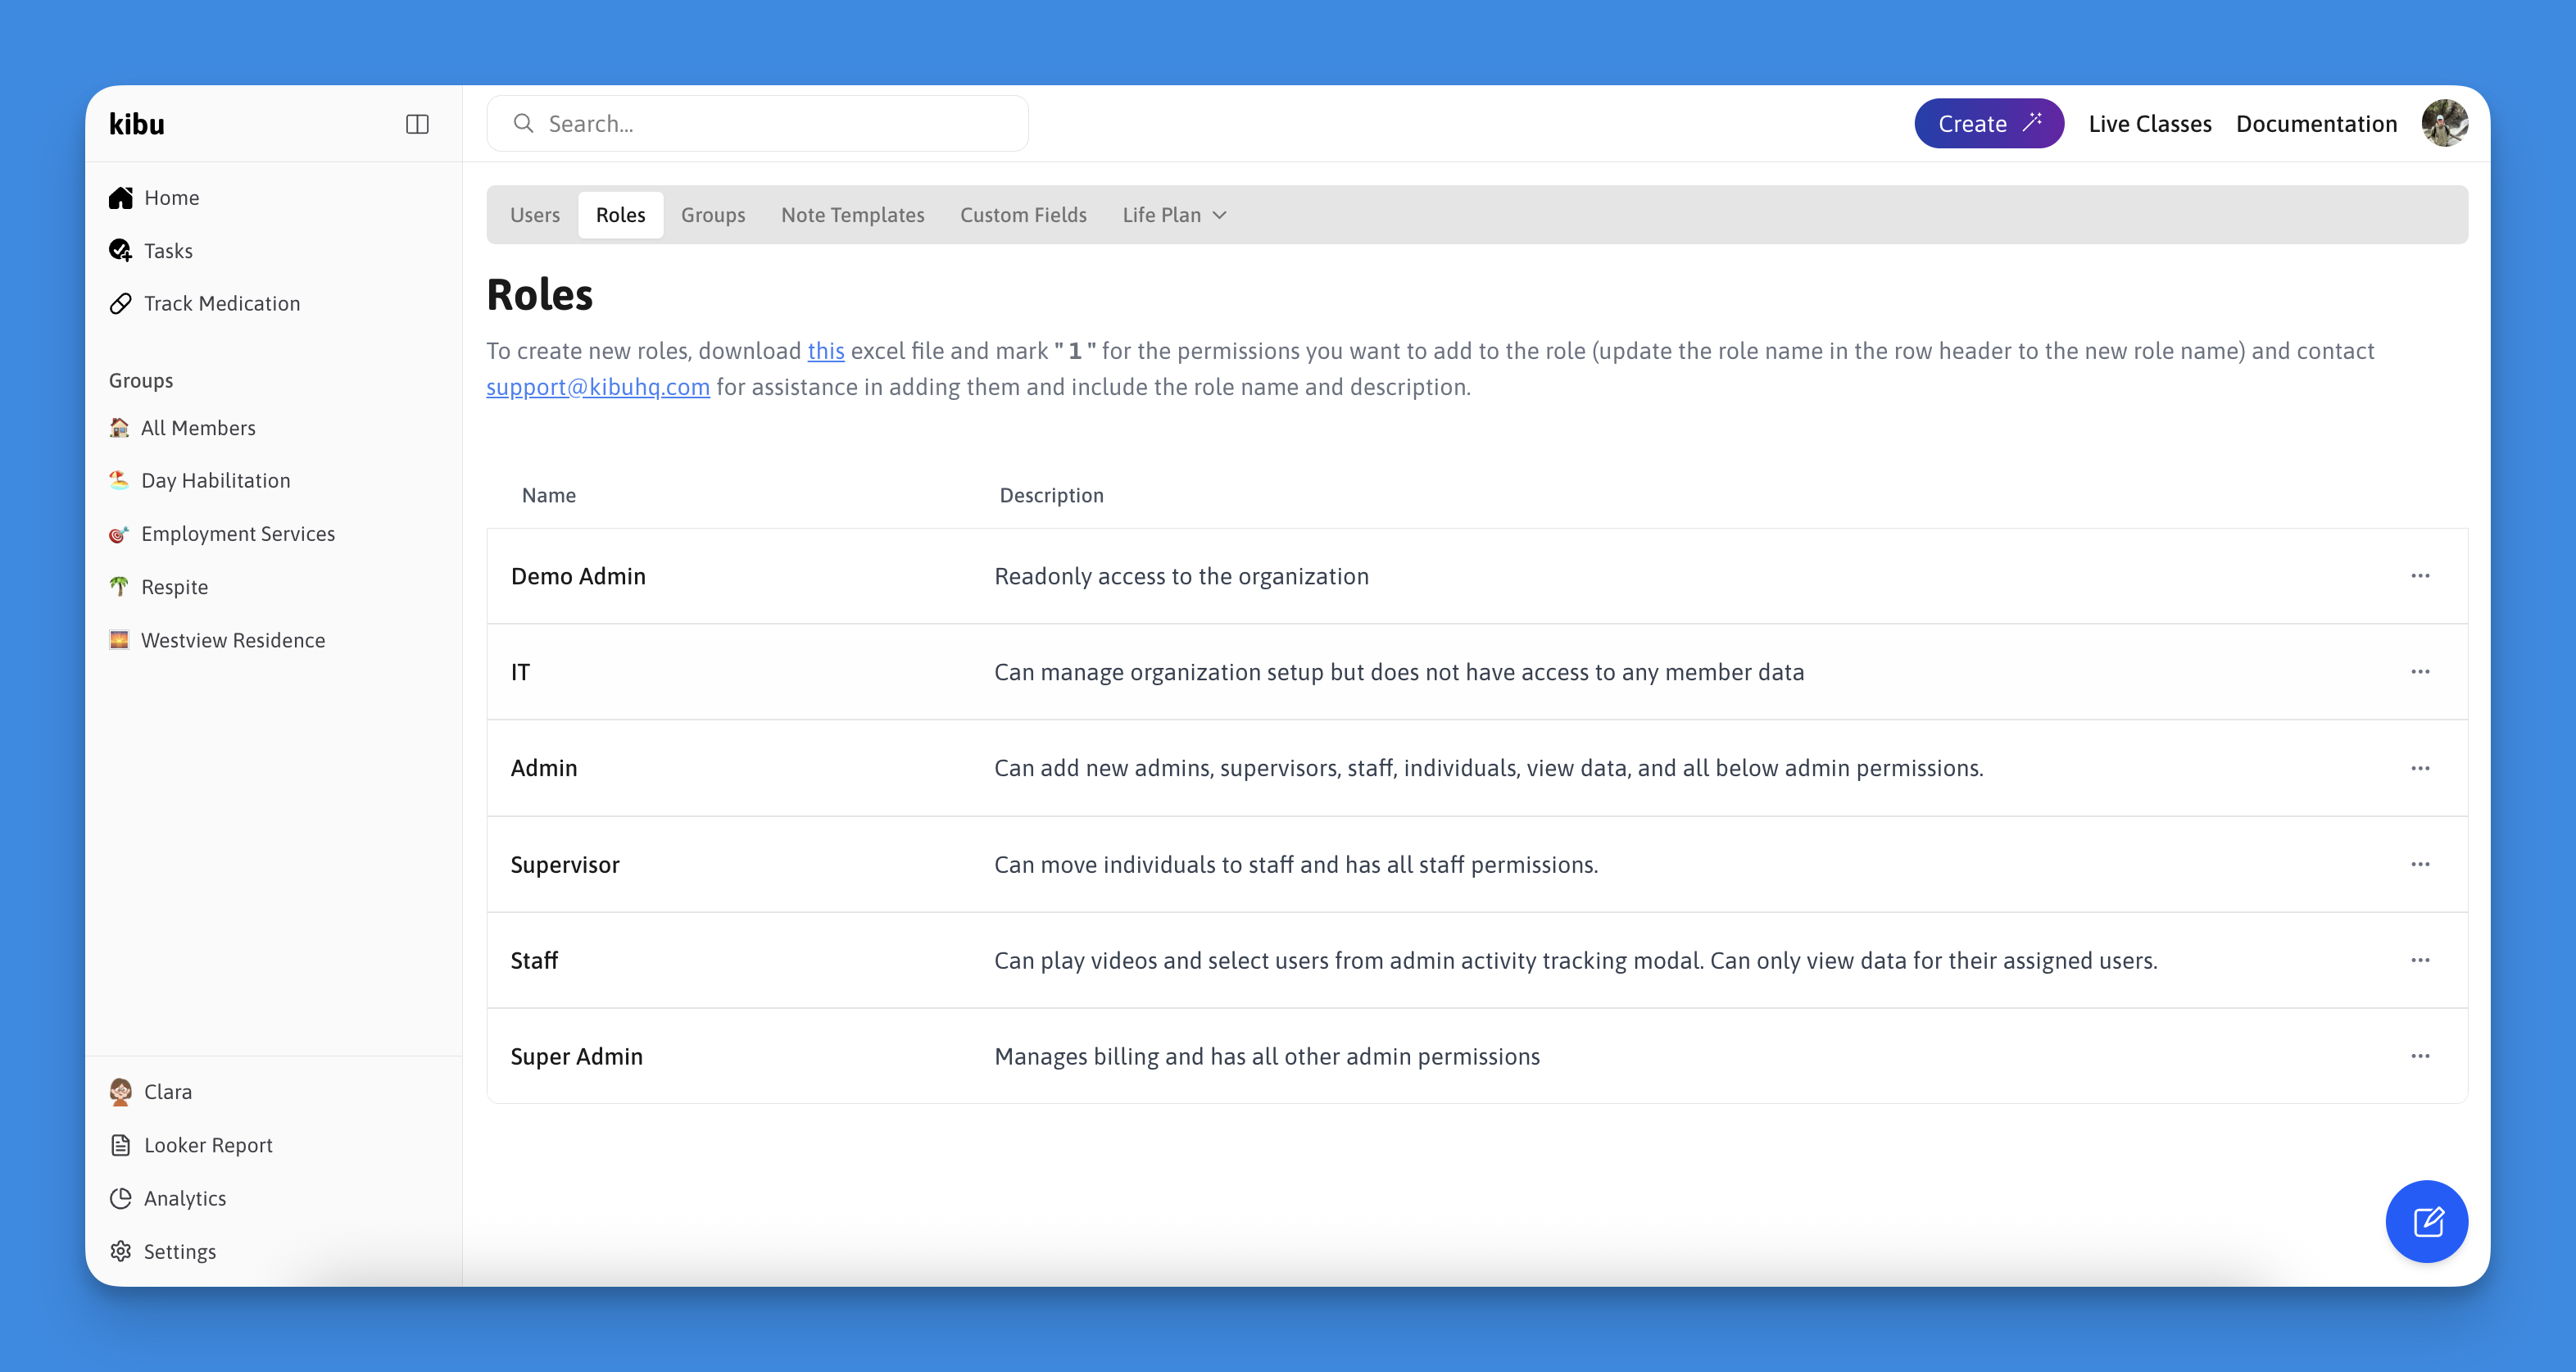Open user profile avatar
The height and width of the screenshot is (1372, 2576).
[x=2444, y=124]
